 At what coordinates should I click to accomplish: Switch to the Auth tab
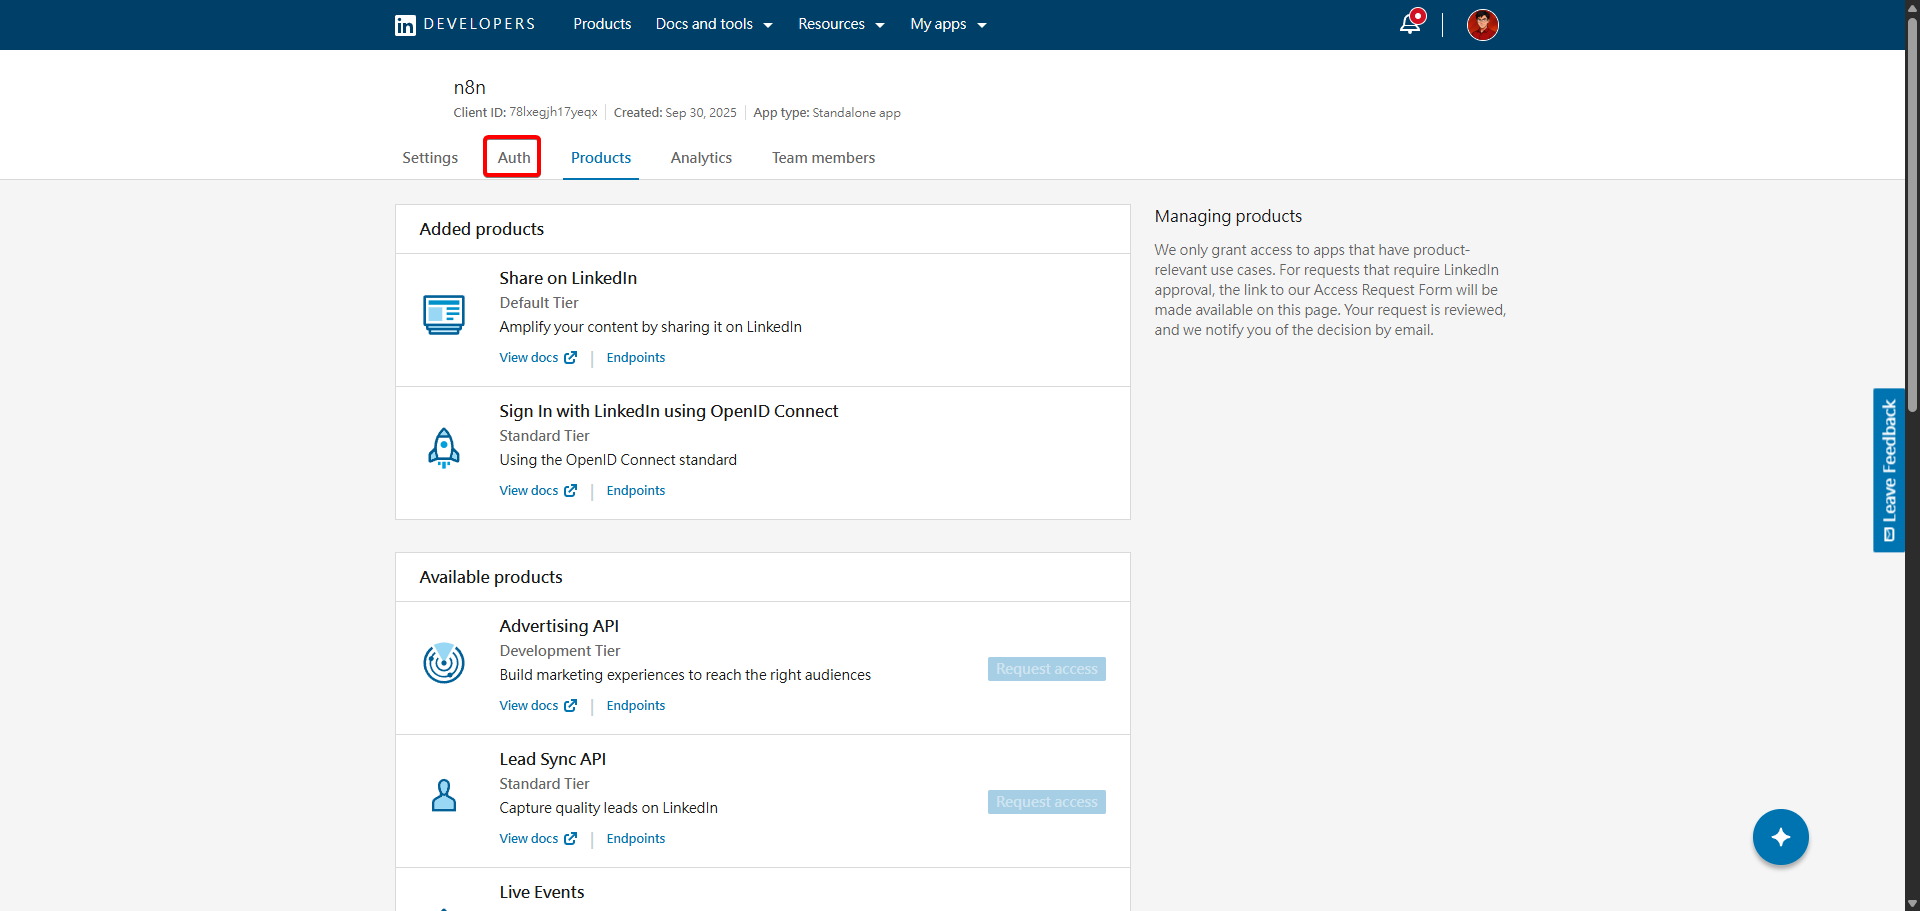(512, 157)
